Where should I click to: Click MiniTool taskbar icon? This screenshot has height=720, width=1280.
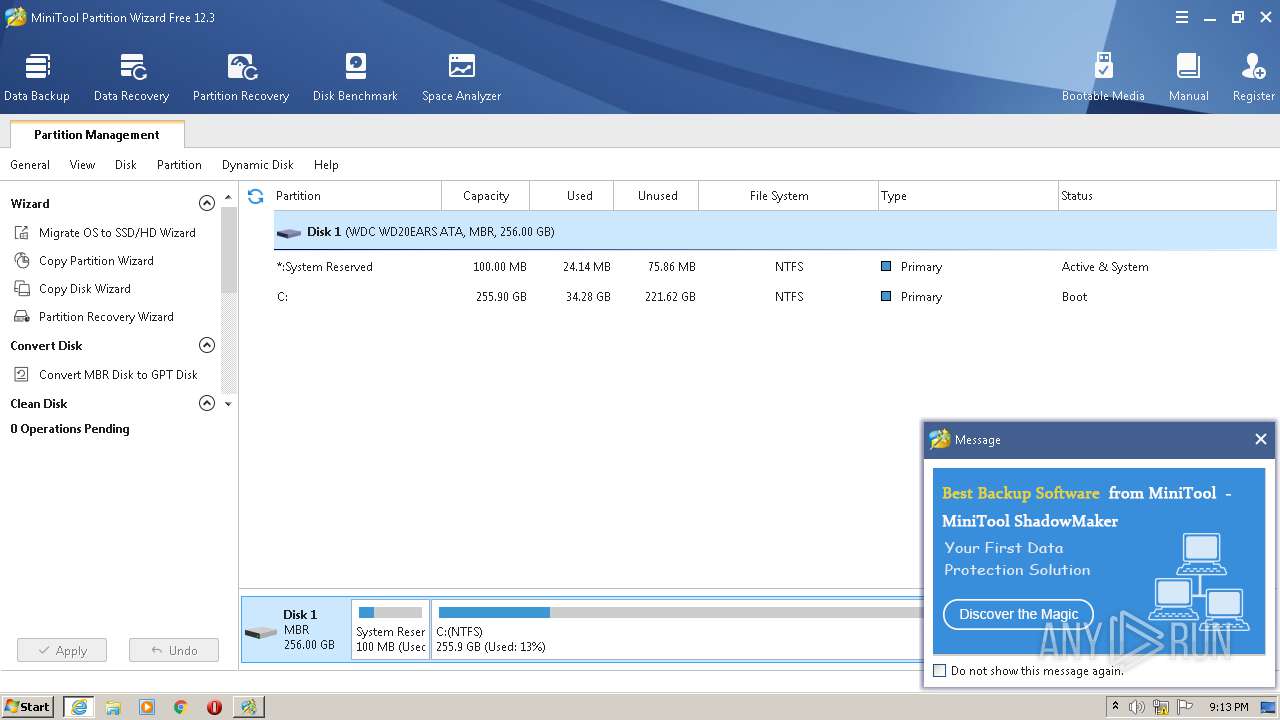[248, 707]
